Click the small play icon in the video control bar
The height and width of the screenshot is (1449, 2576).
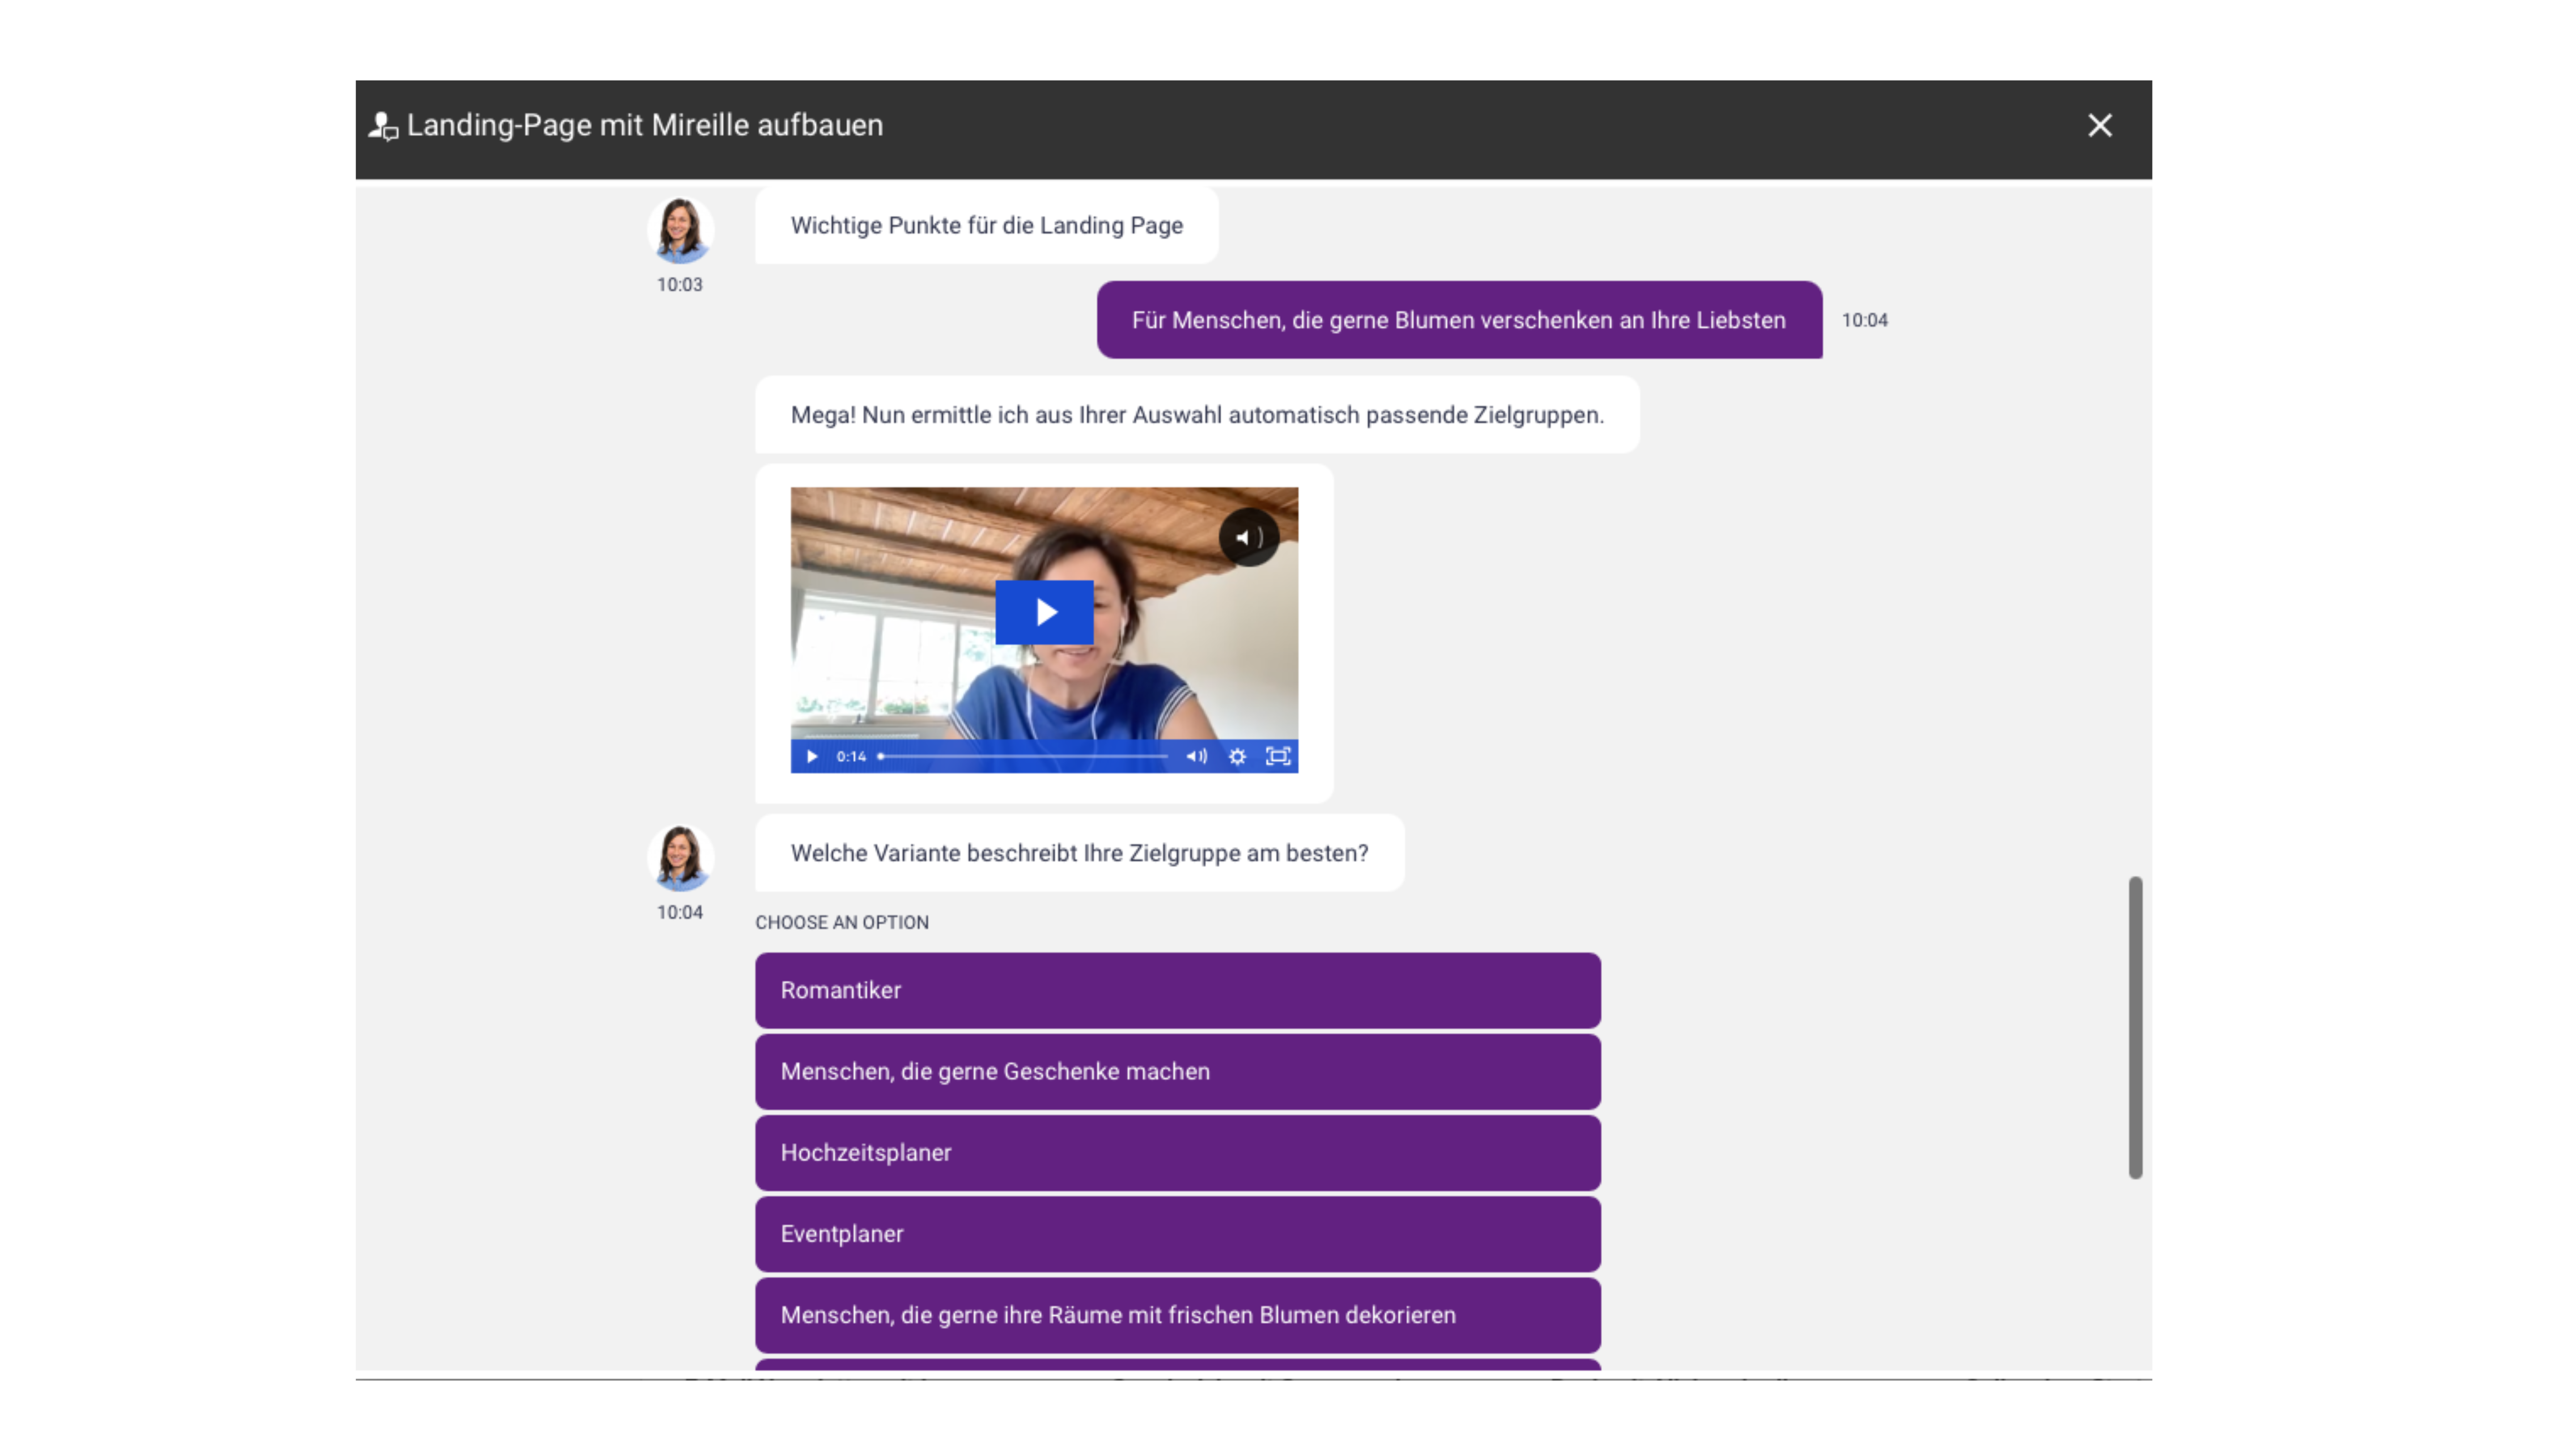pos(812,757)
